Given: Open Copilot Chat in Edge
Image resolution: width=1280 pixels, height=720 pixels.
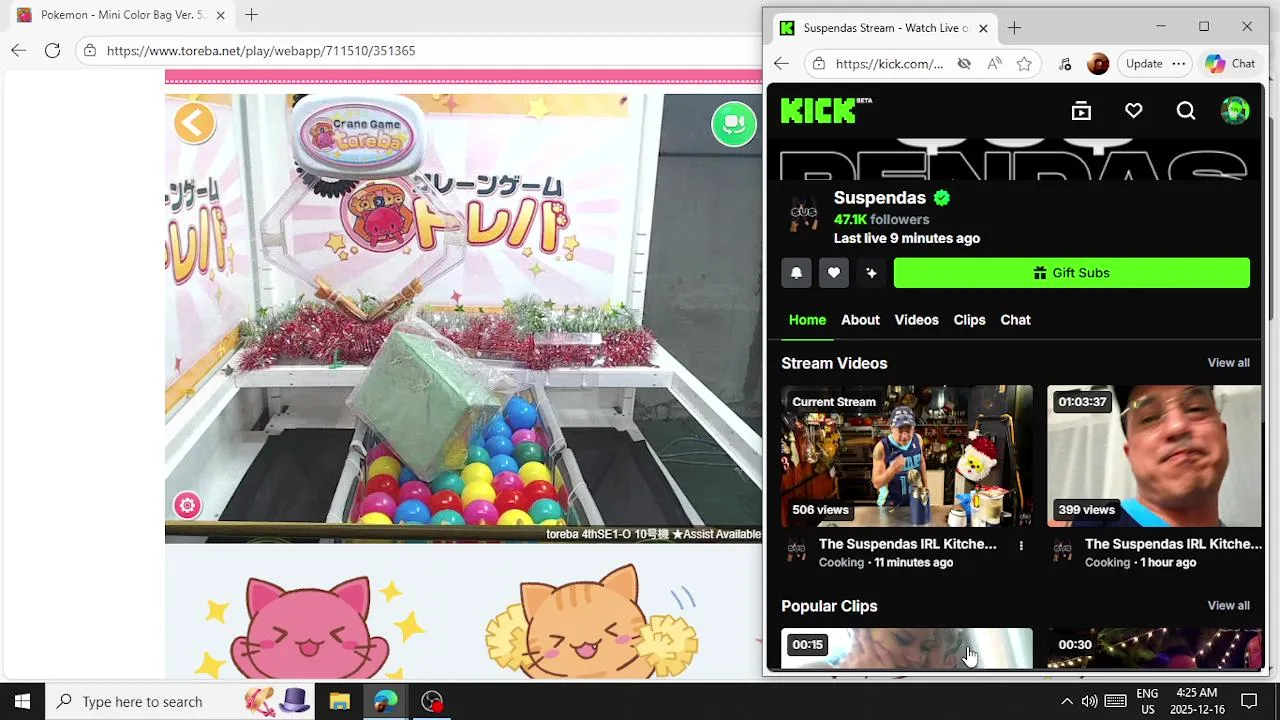Looking at the screenshot, I should pyautogui.click(x=1230, y=64).
